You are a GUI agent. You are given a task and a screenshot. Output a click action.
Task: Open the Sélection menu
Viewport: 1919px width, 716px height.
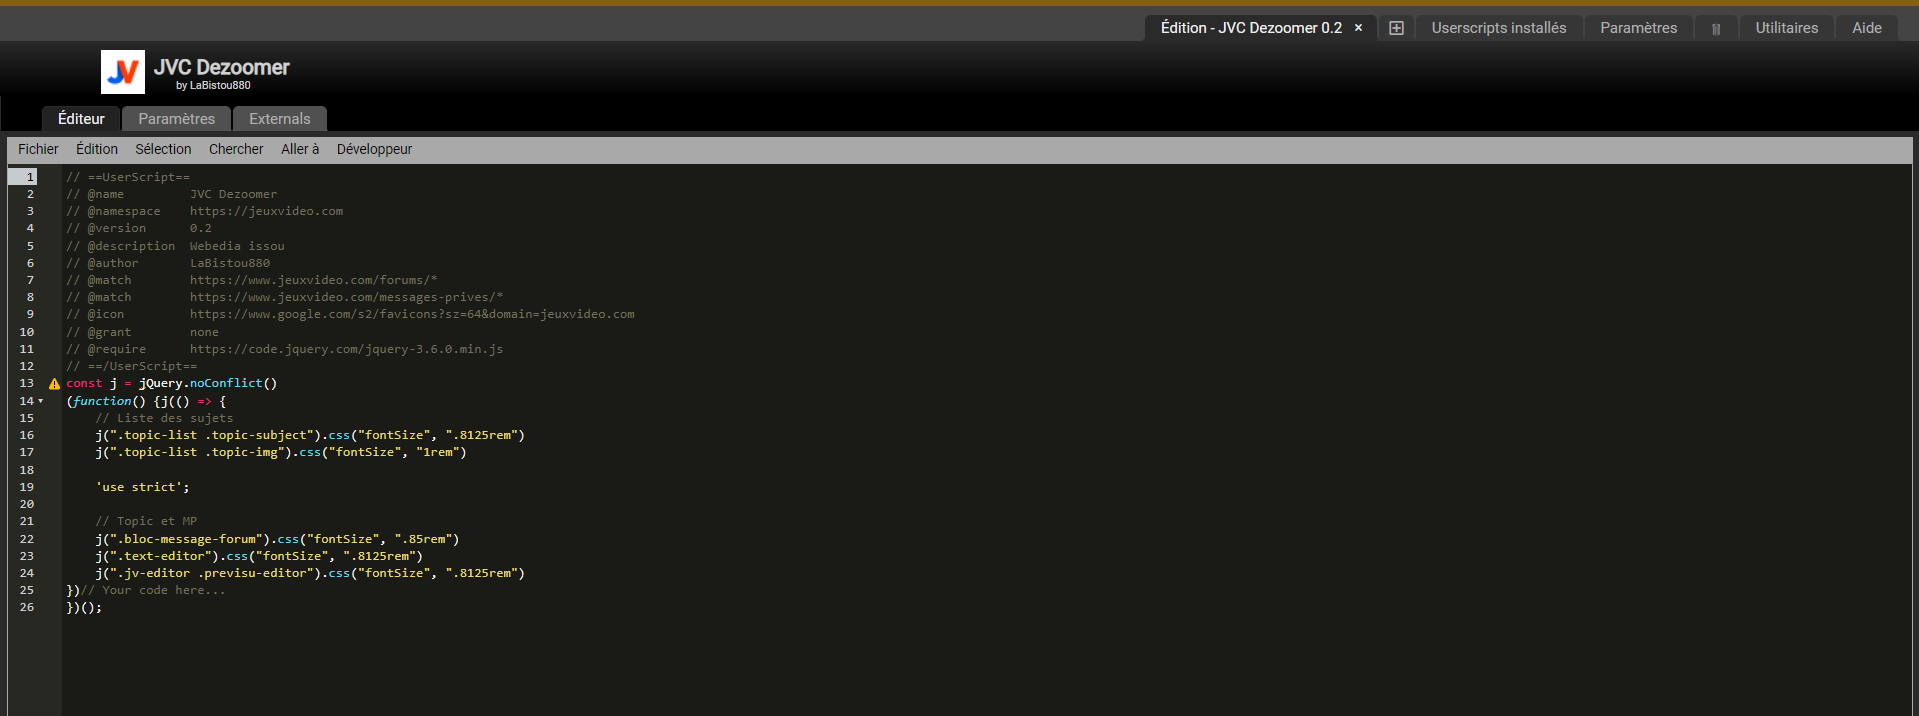[163, 149]
